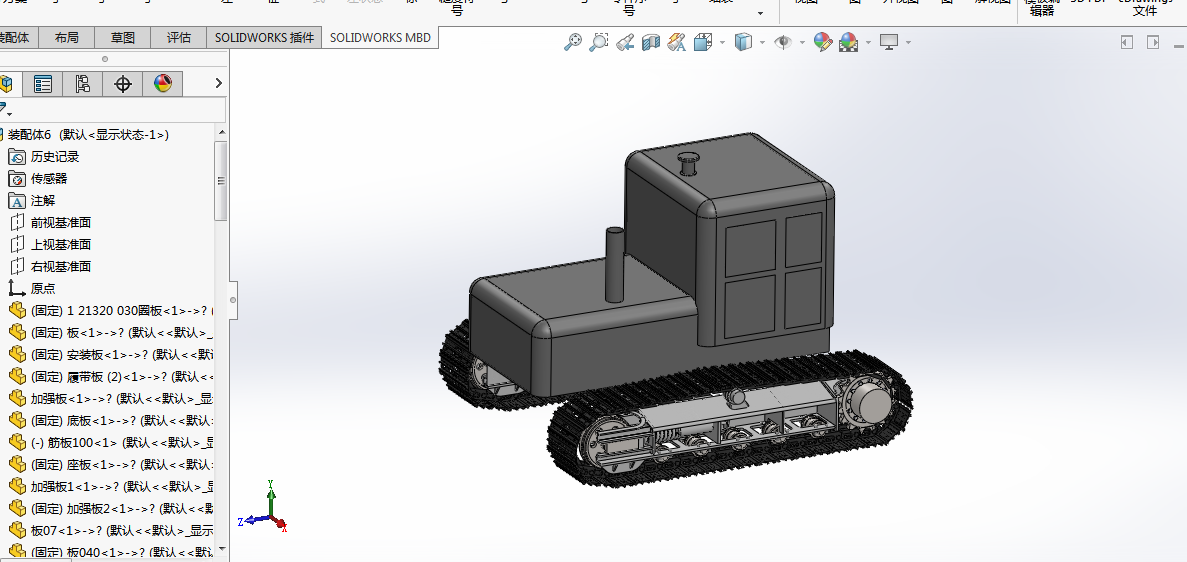Open Display Style dropdown arrow
1187x562 pixels.
pos(762,42)
